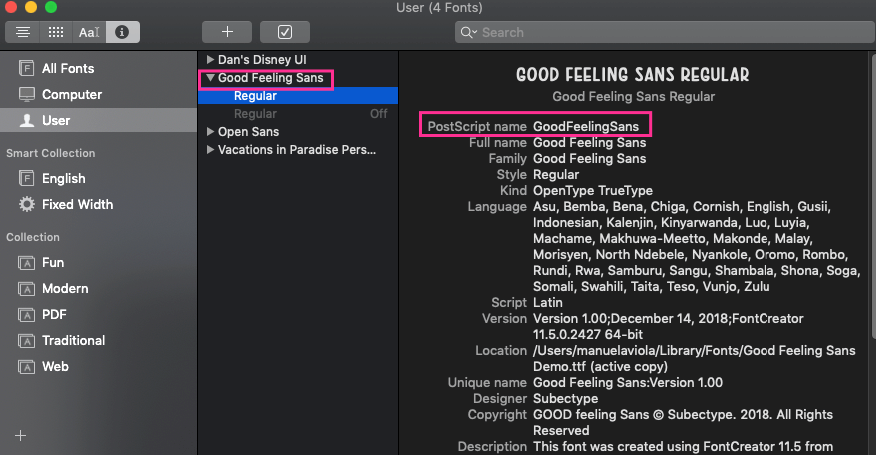The image size is (876, 455).
Task: Click the GoodFeelingSans PostScript name value
Action: [585, 126]
